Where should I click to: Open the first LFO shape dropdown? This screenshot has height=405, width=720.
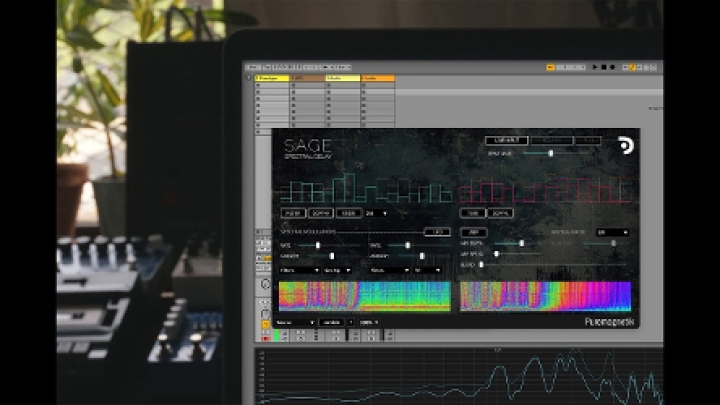[x=337, y=271]
